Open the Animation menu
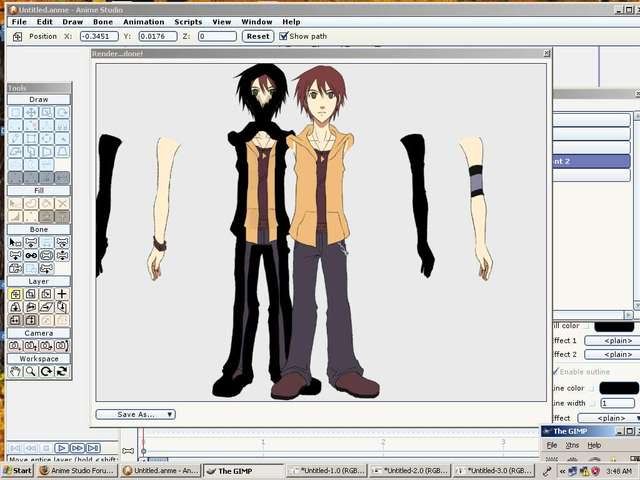Viewport: 640px width, 480px height. [143, 21]
